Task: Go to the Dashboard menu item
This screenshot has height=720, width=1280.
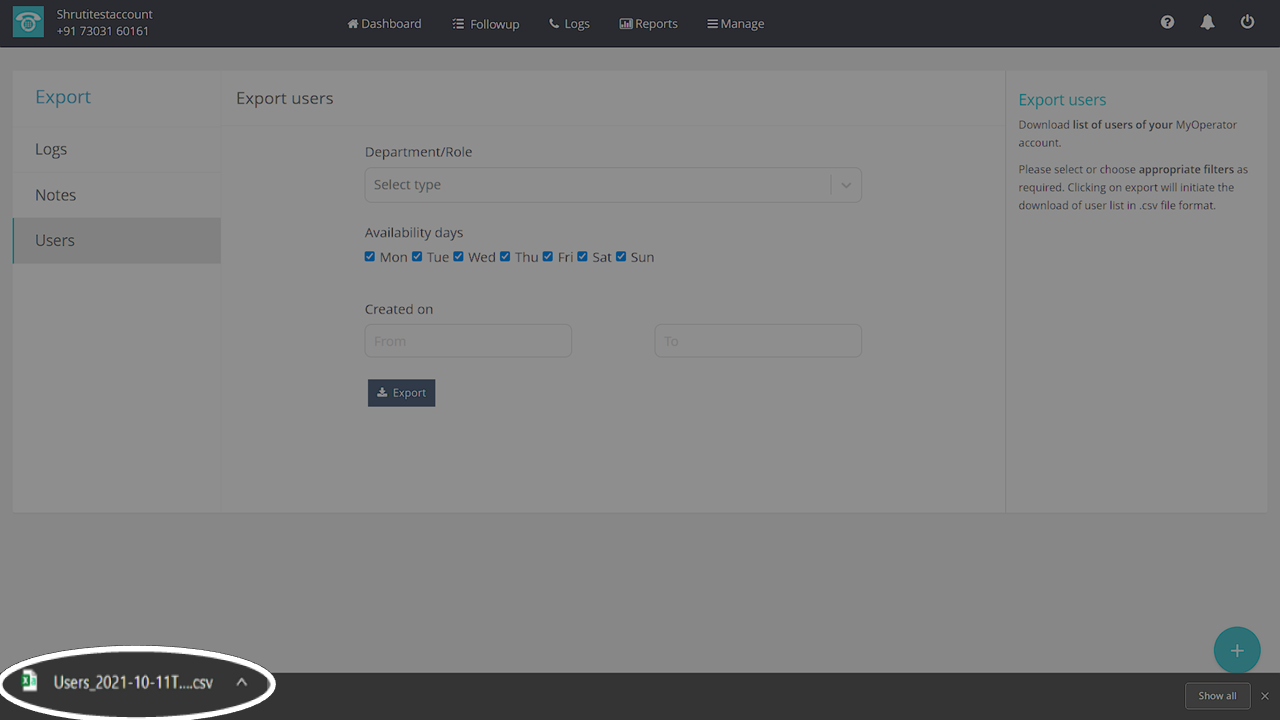Action: click(384, 24)
